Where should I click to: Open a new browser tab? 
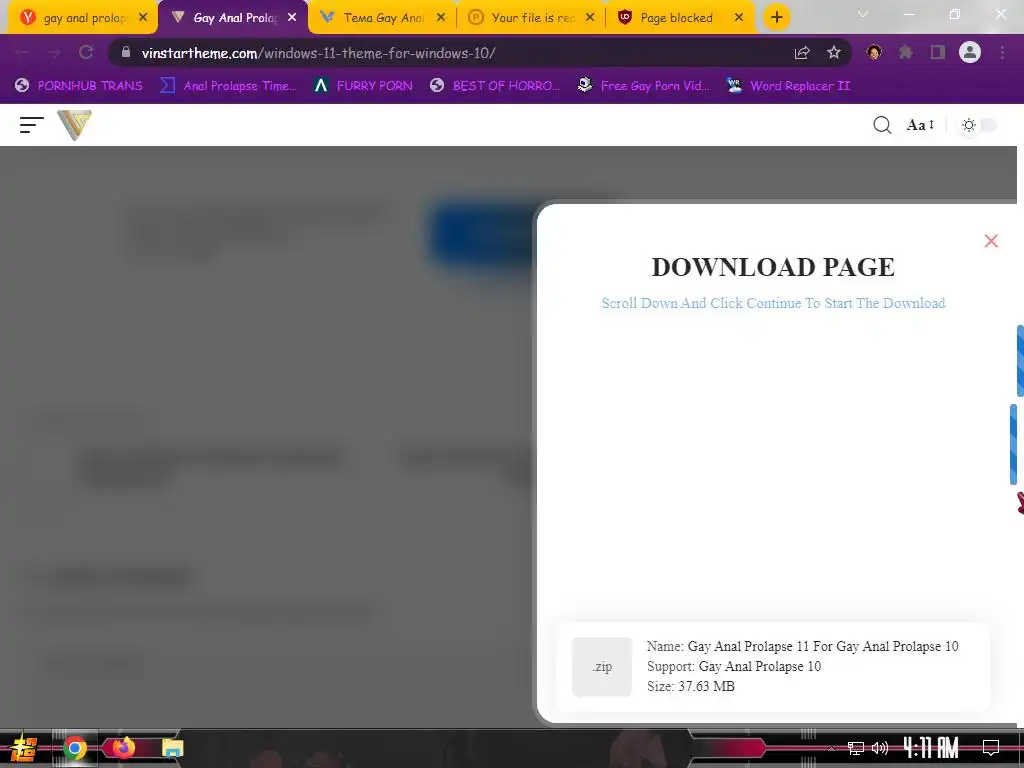click(x=776, y=18)
